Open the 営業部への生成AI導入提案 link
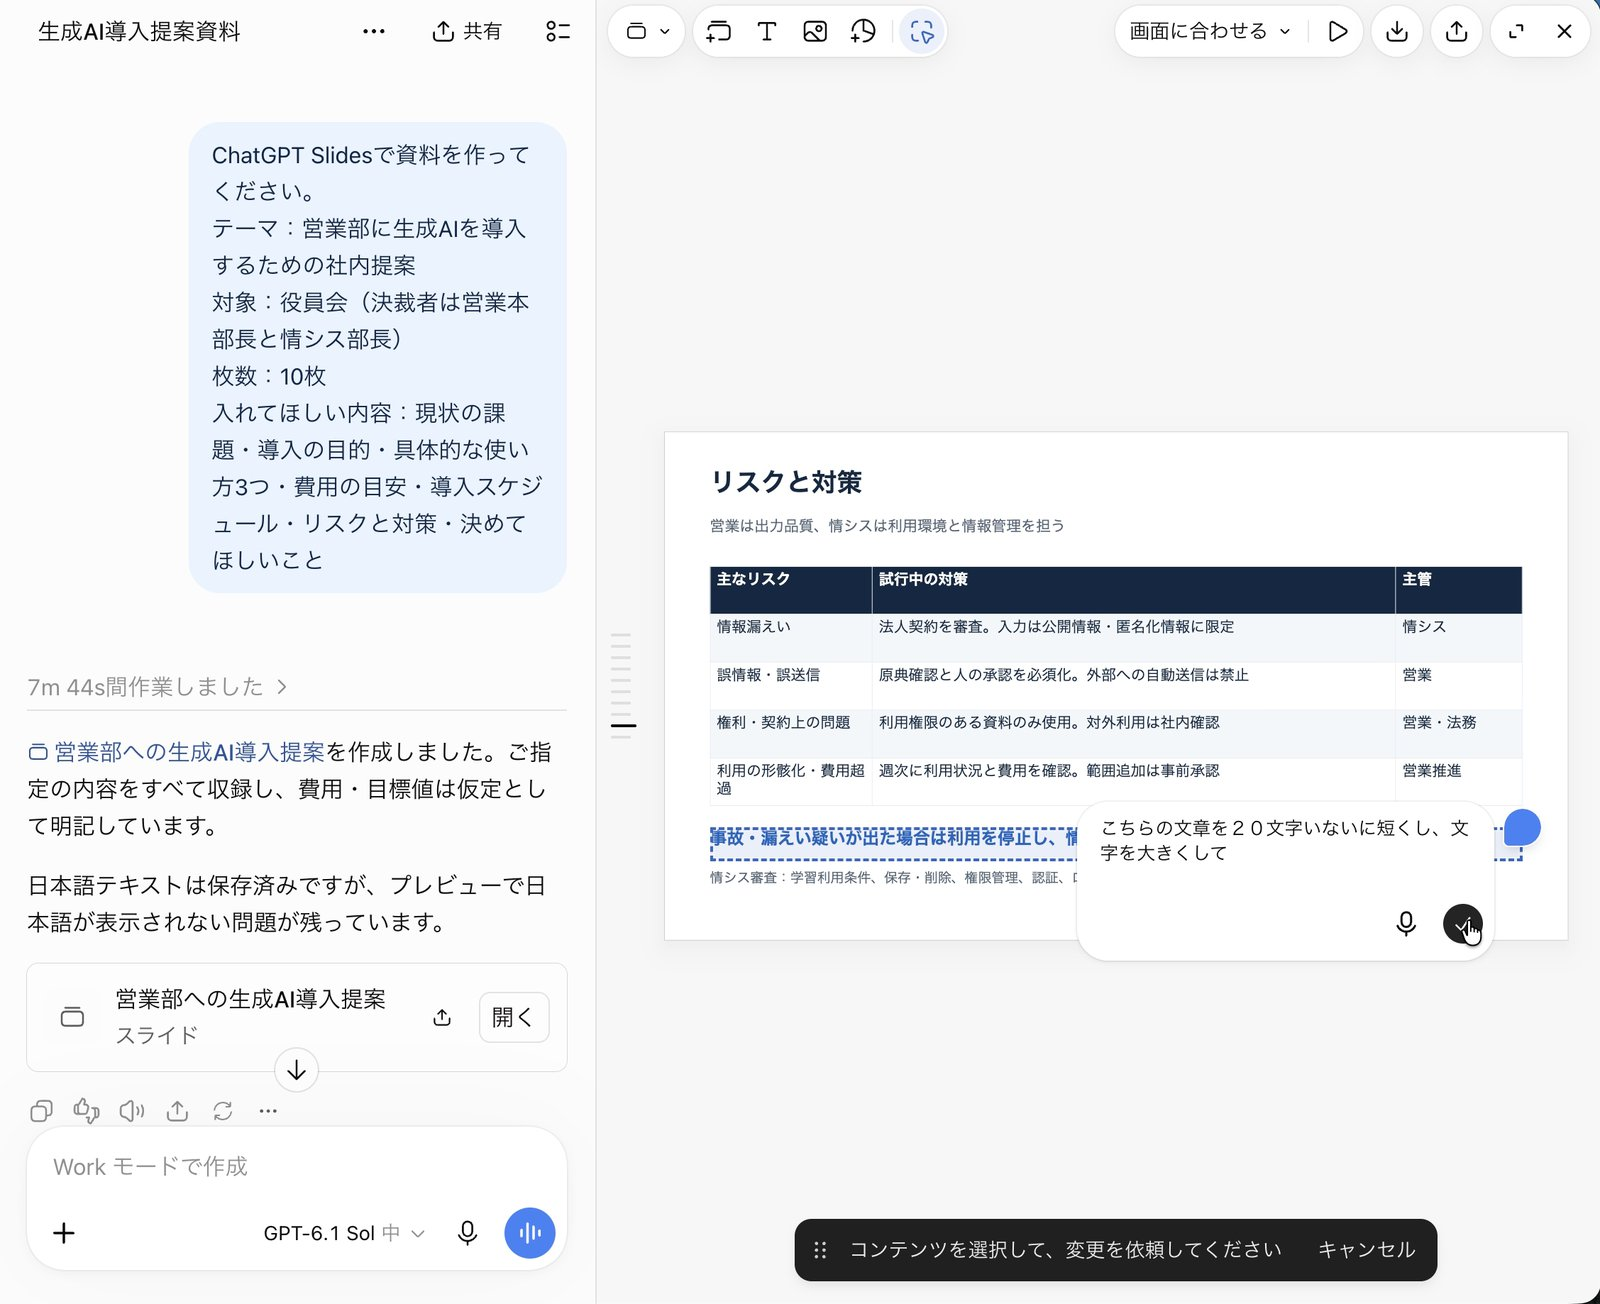Image resolution: width=1600 pixels, height=1304 pixels. click(x=176, y=752)
